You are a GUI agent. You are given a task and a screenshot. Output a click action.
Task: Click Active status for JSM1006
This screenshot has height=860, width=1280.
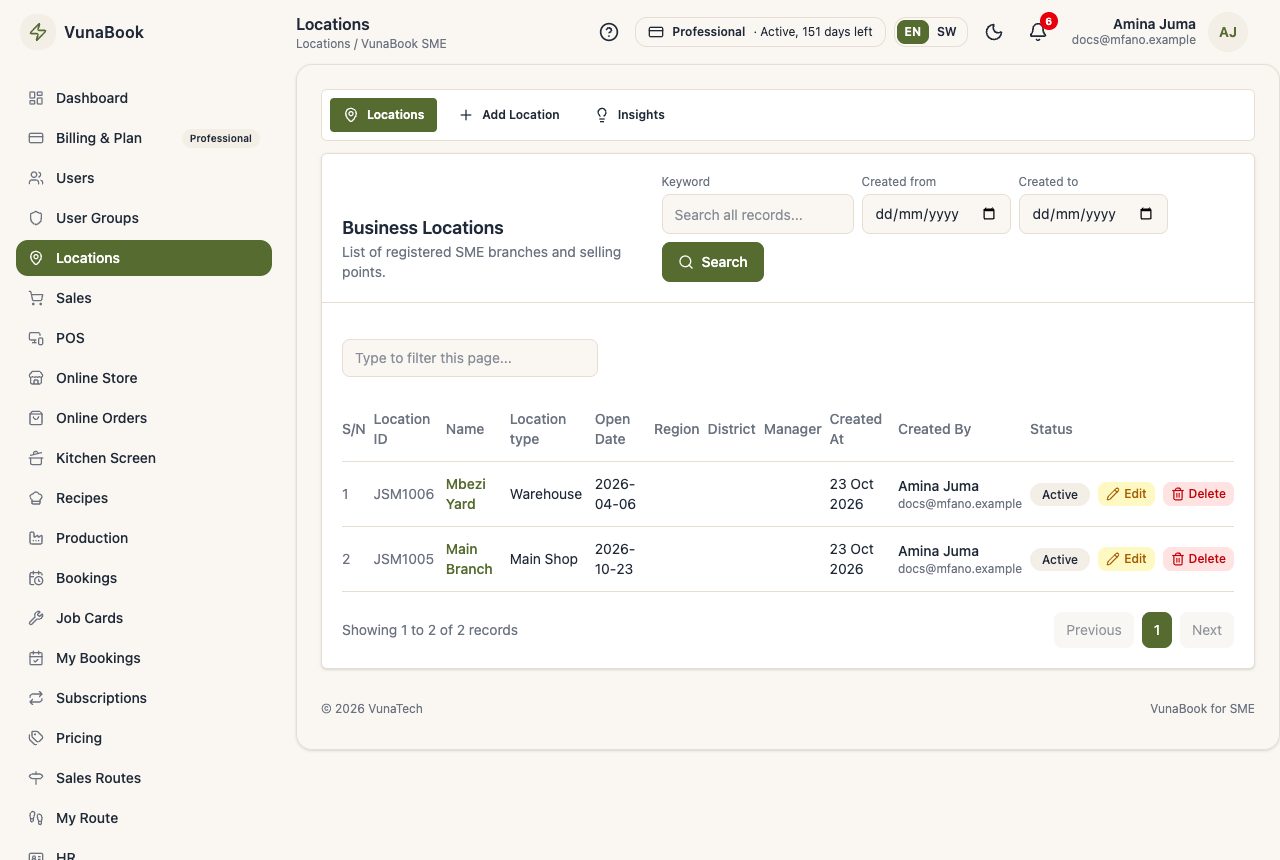point(1060,494)
